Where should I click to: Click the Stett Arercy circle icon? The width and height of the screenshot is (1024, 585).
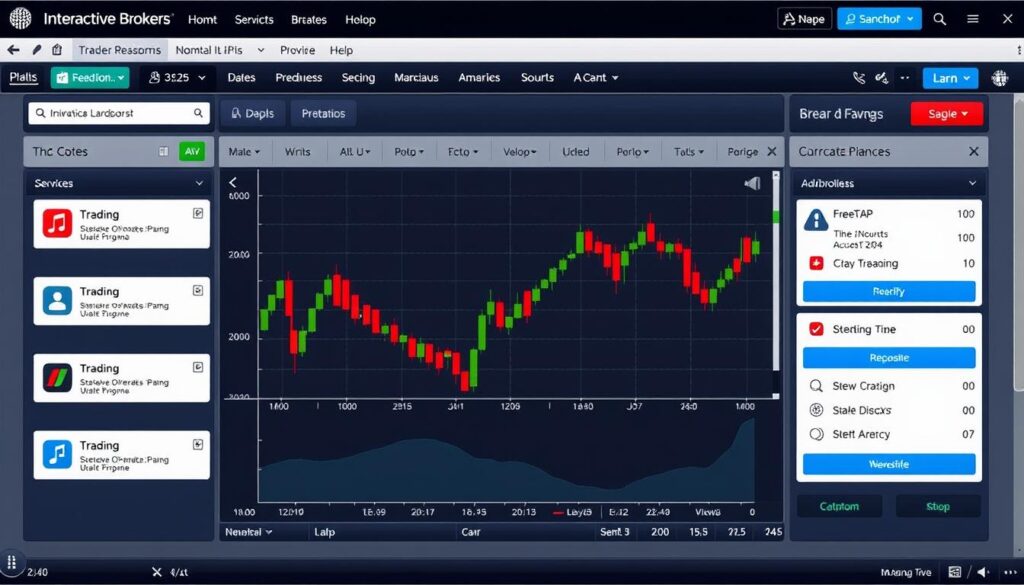(816, 434)
